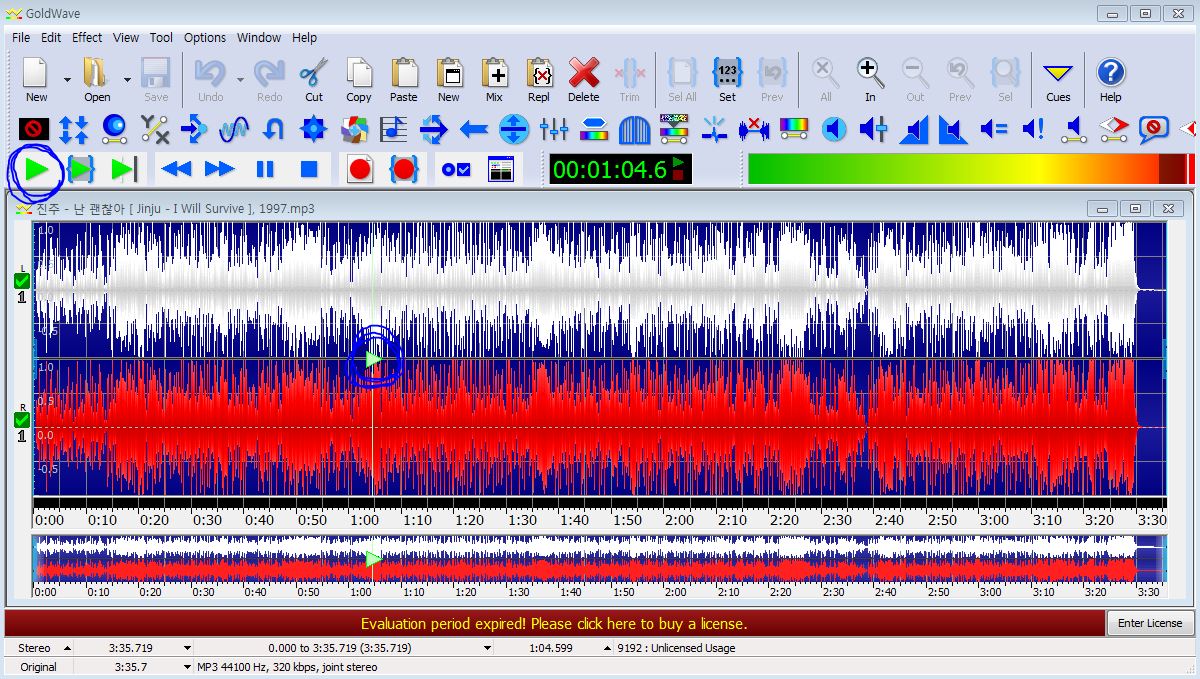Screen dimensions: 1200x679
Task: Pause playback with the Pause button
Action: [x=265, y=169]
